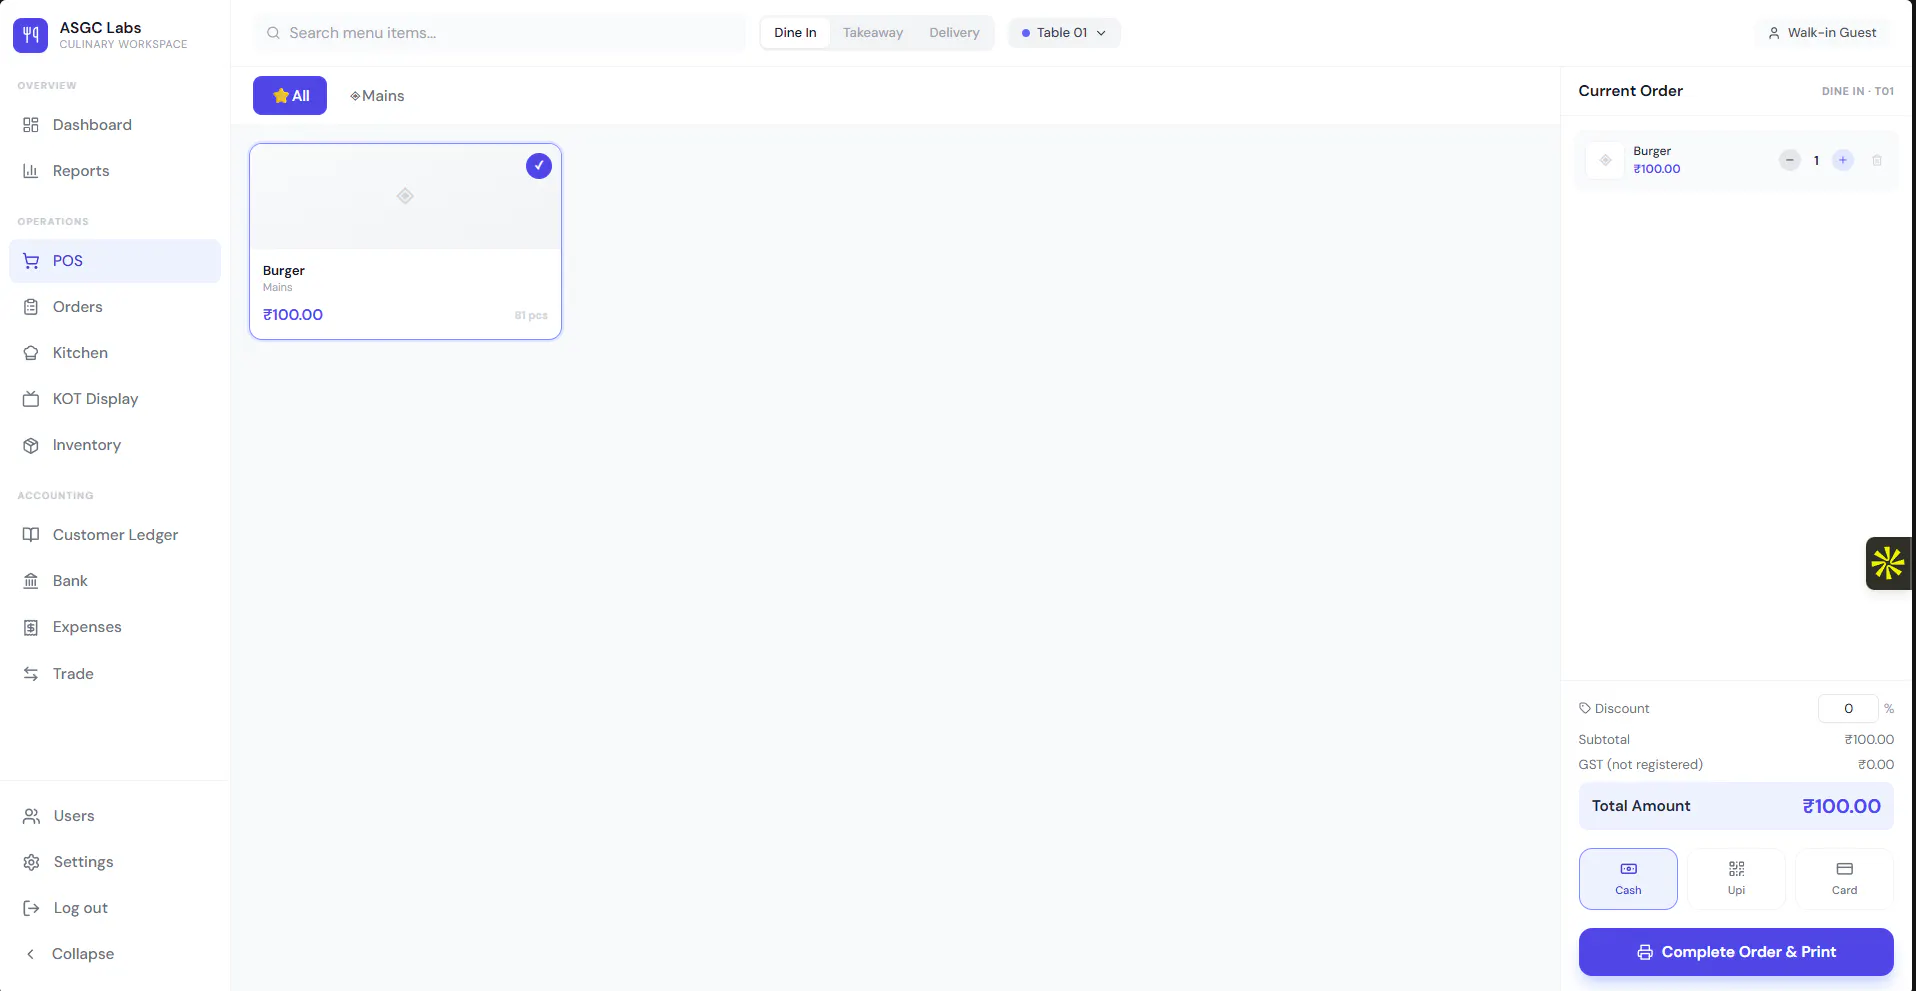Select POS in the sidebar

pos(115,261)
